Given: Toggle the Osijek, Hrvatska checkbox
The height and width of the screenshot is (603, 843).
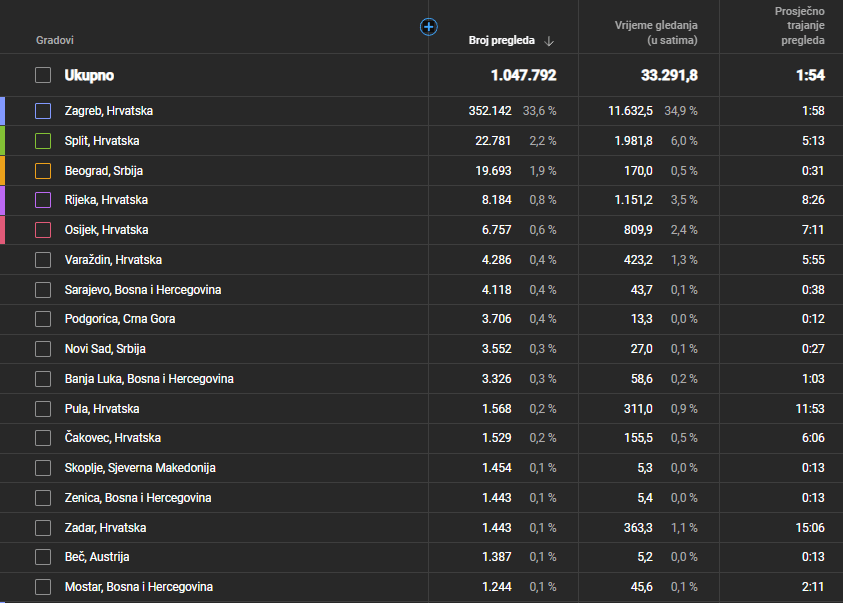Looking at the screenshot, I should tap(42, 230).
